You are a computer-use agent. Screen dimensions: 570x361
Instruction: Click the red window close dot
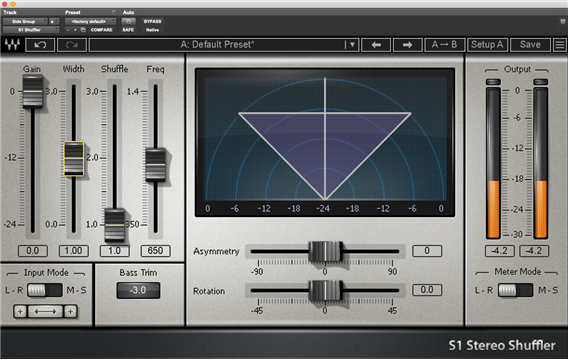(5, 4)
